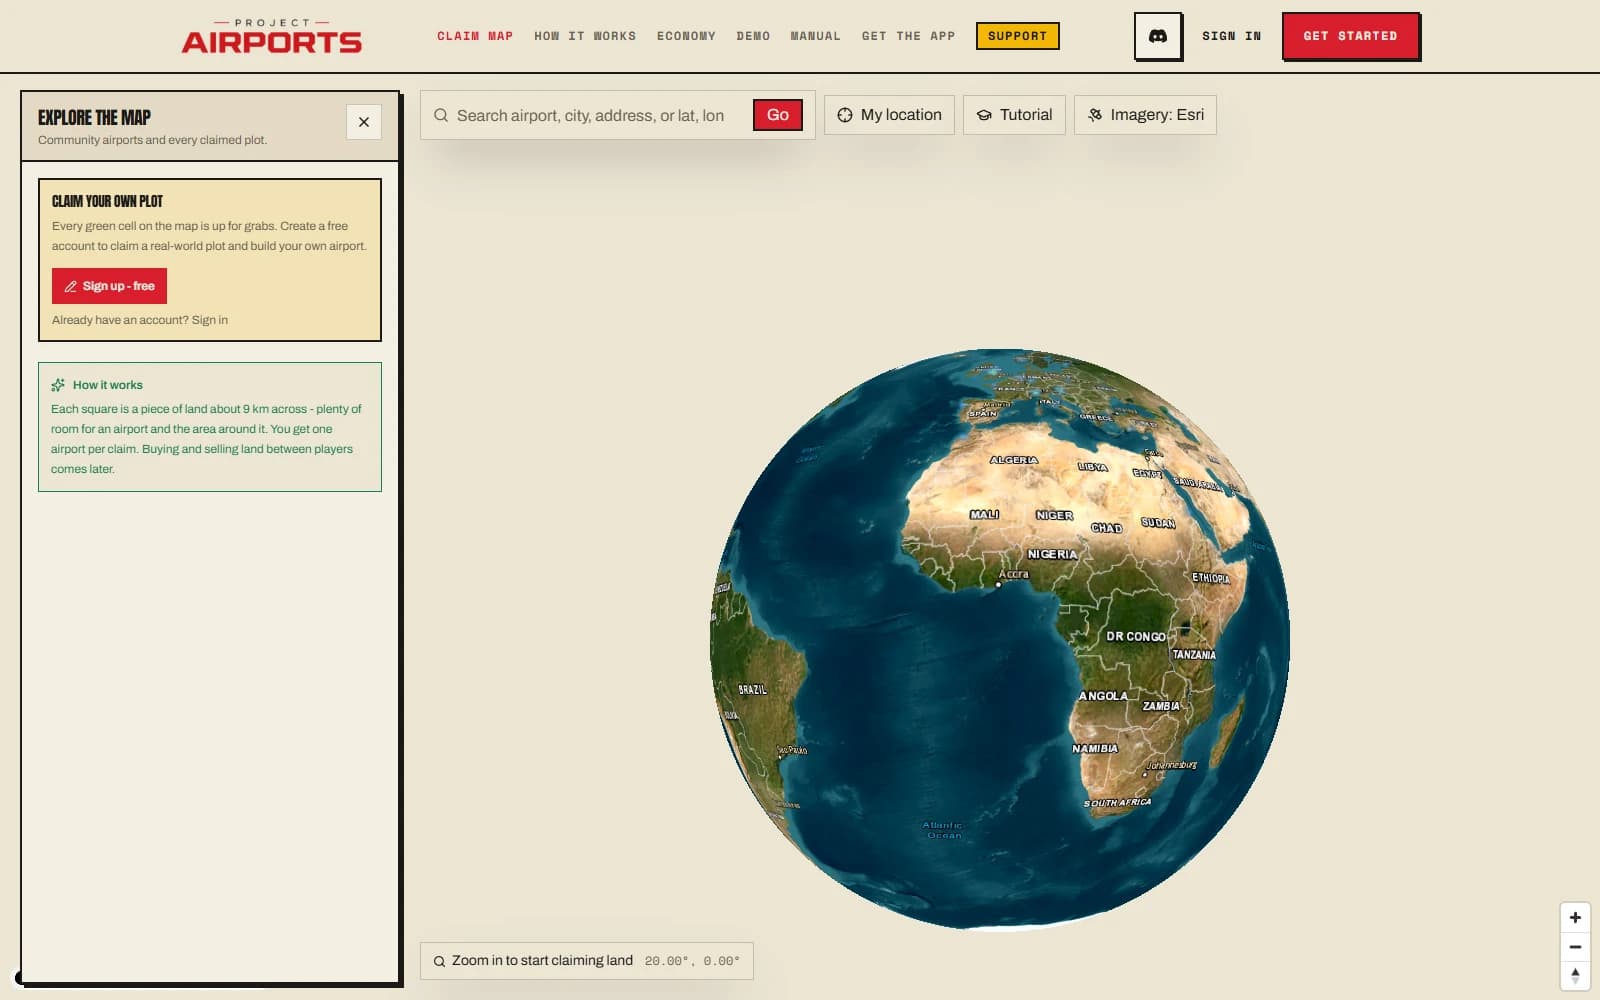Screen dimensions: 1600x1000
Task: Click Sign up - free button
Action: click(x=109, y=286)
